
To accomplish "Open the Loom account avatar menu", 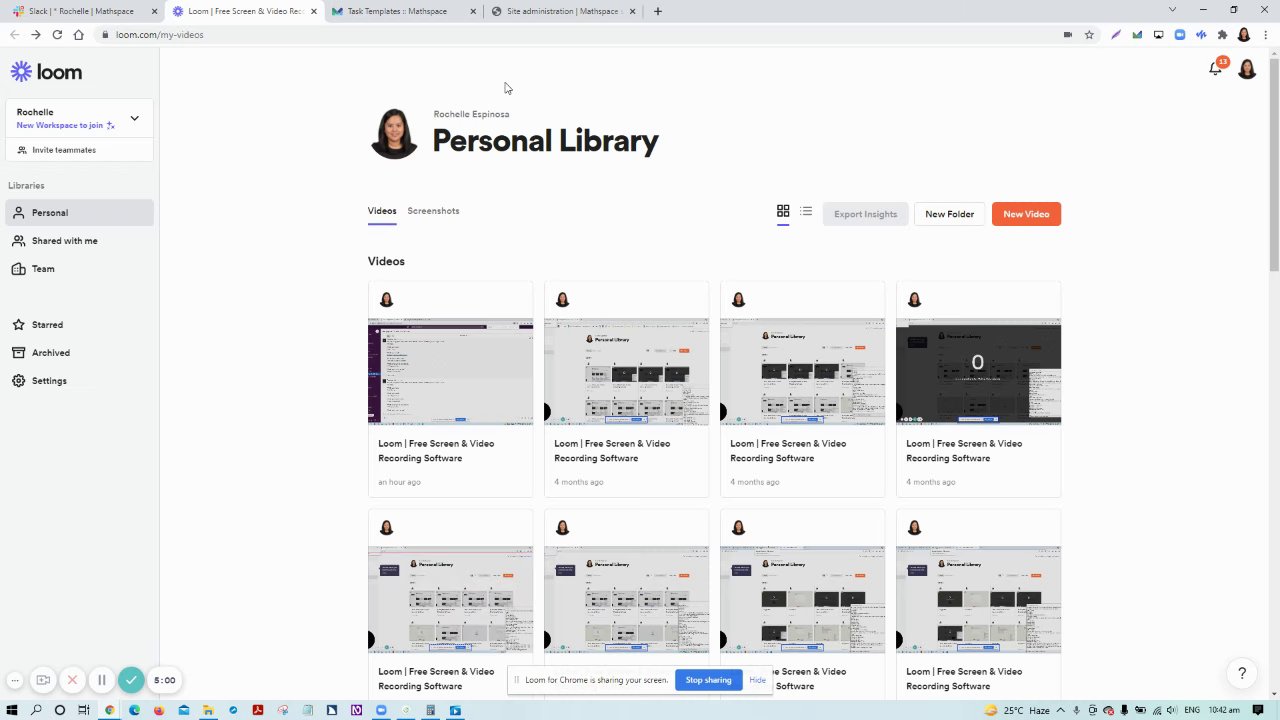I will pyautogui.click(x=1247, y=69).
